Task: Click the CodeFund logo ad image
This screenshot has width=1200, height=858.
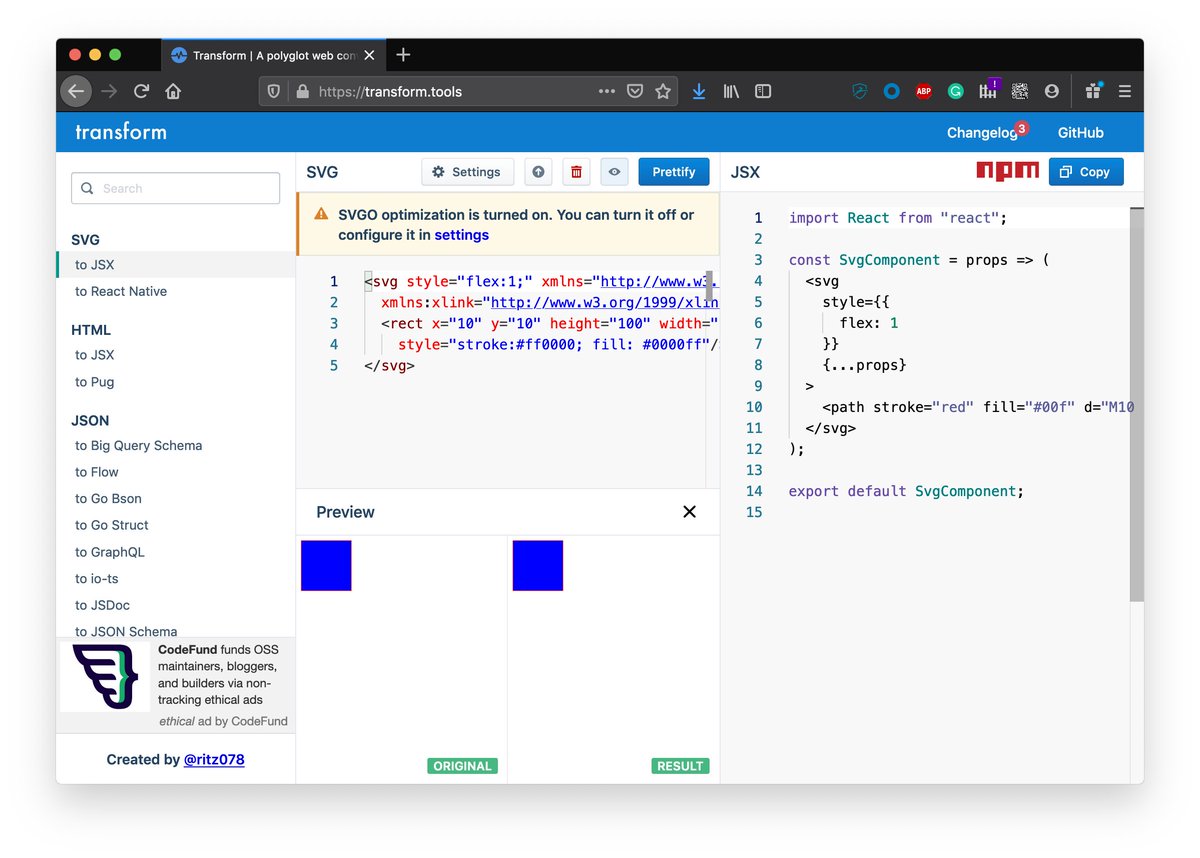Action: [106, 676]
